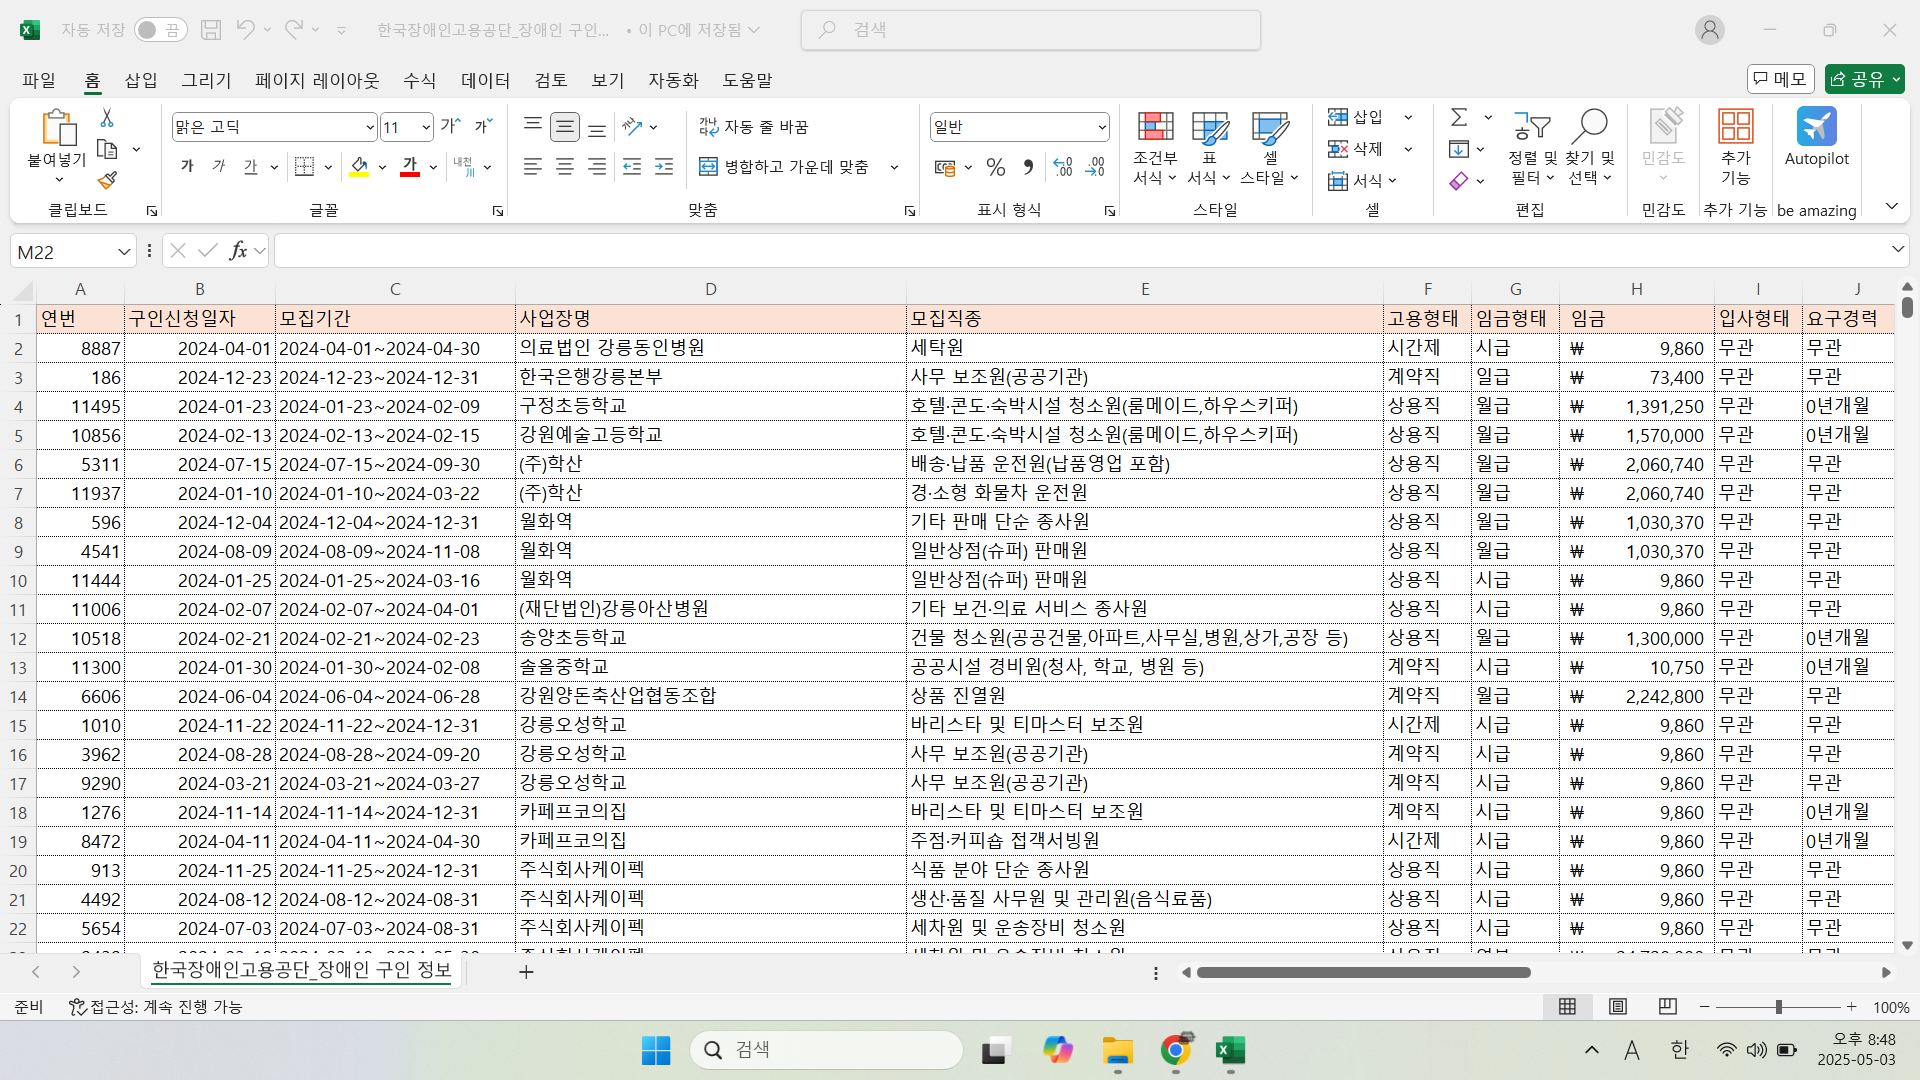Toggle Wrap Text option
The height and width of the screenshot is (1080, 1920).
(754, 127)
